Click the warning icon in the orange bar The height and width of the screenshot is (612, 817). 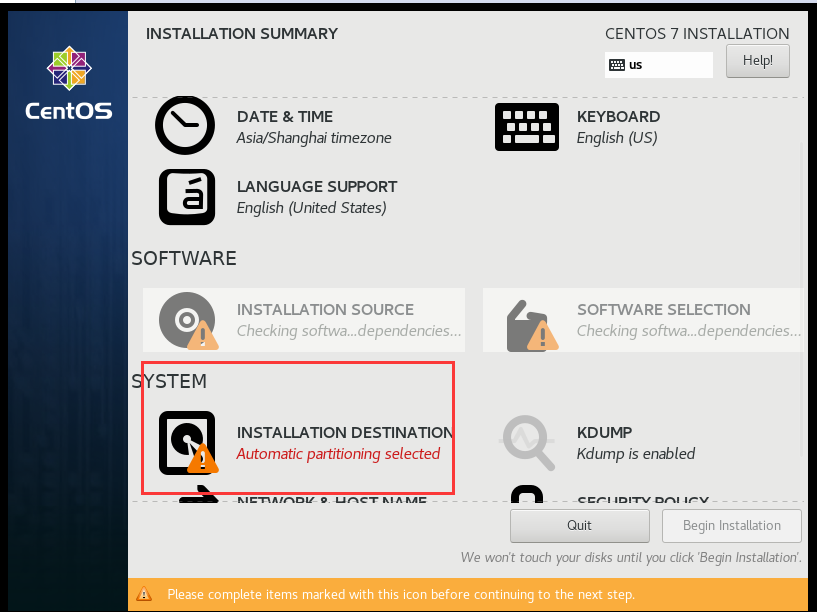[x=144, y=594]
